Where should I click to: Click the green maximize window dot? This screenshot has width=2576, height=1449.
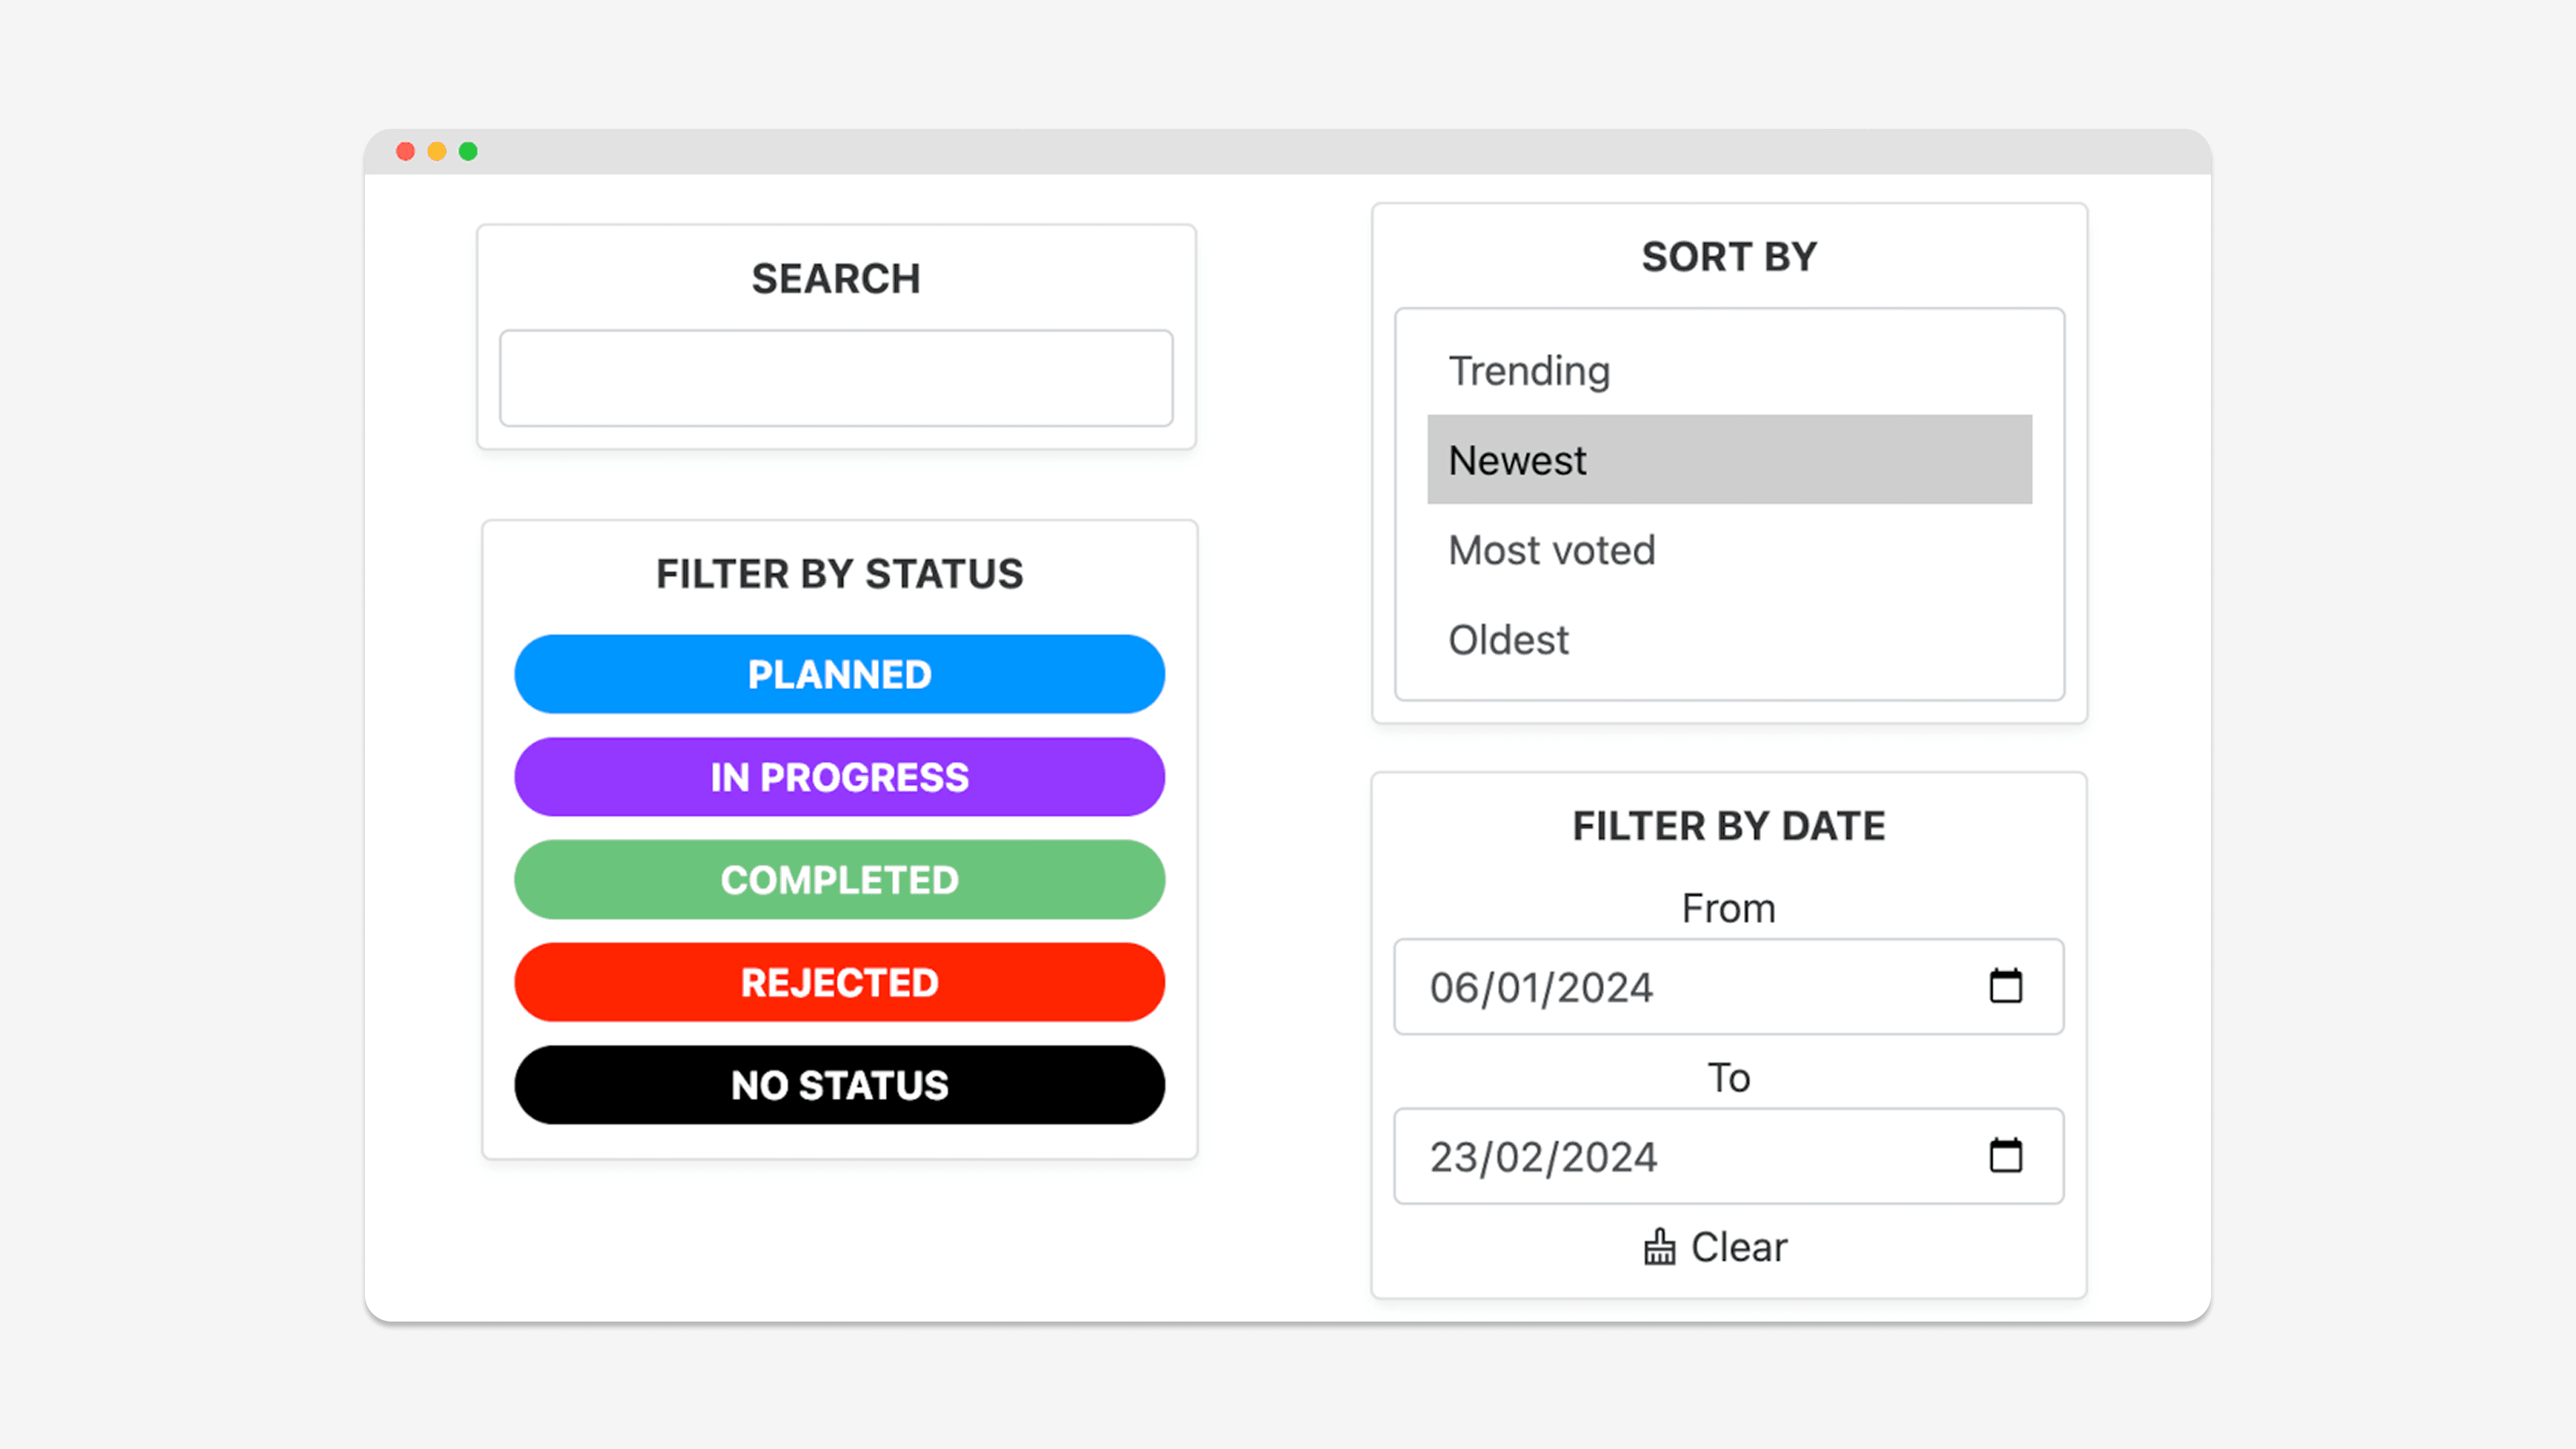point(468,151)
